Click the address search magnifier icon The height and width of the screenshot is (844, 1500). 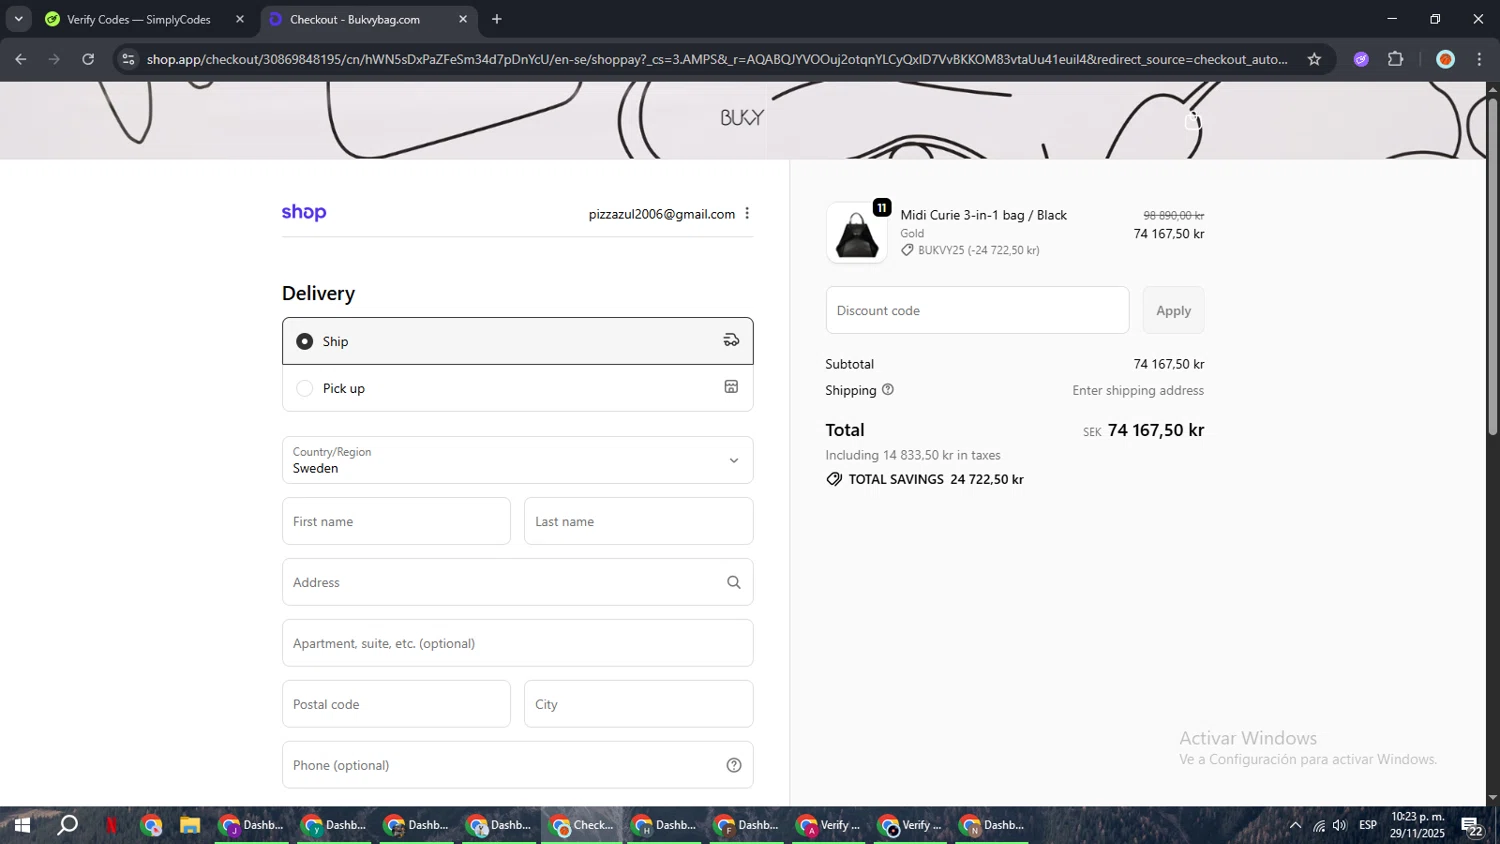coord(734,582)
